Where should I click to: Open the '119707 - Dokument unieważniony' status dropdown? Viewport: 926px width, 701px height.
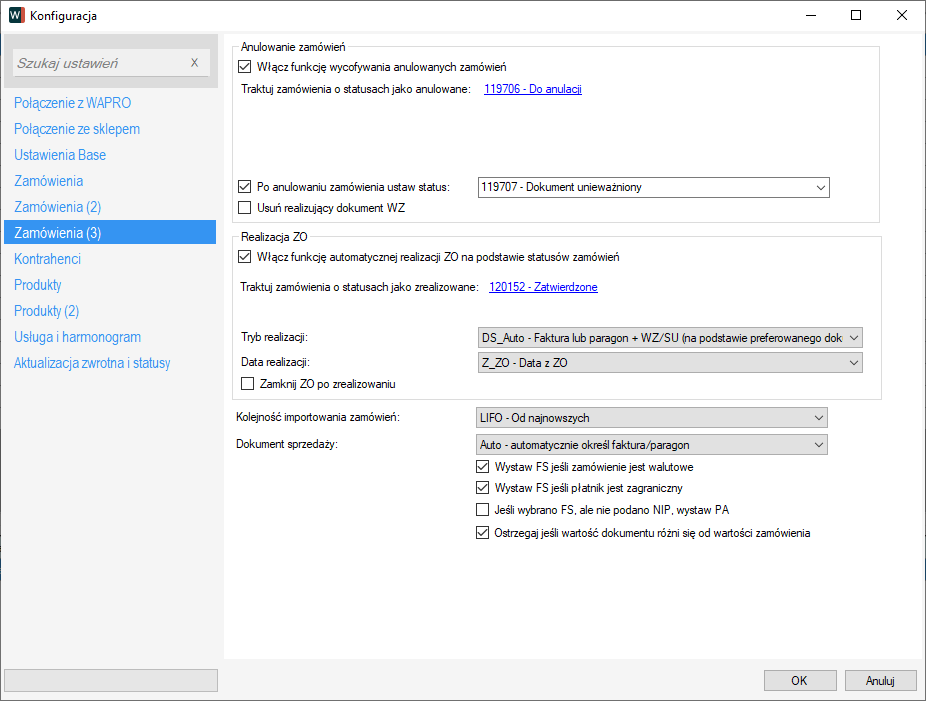pyautogui.click(x=654, y=187)
